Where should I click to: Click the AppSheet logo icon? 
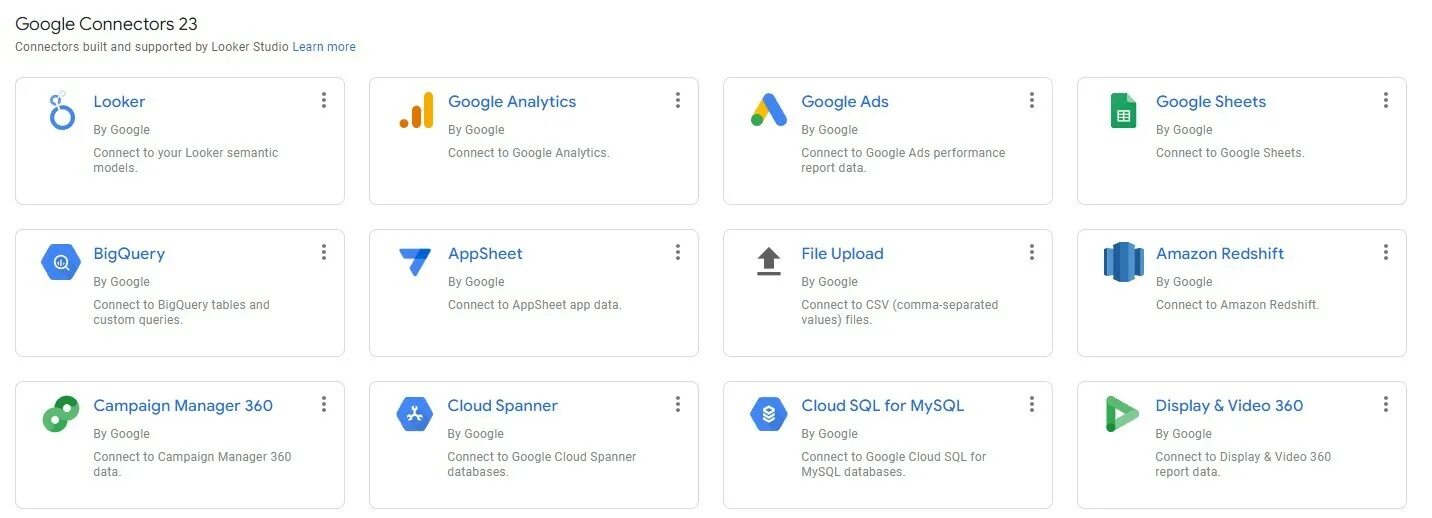416,262
